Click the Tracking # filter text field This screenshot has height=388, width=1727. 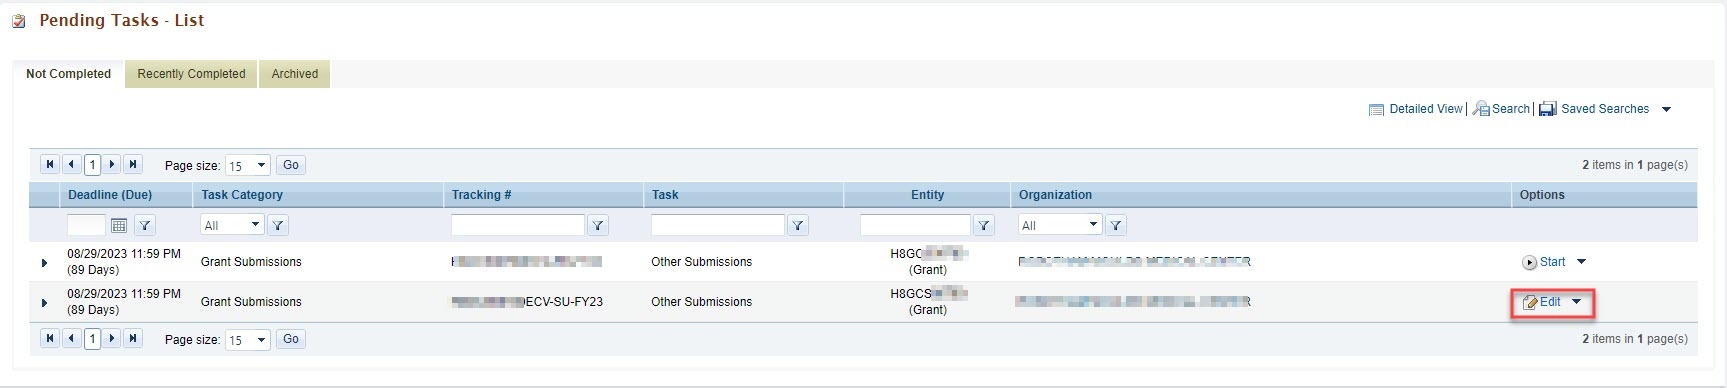pos(518,225)
